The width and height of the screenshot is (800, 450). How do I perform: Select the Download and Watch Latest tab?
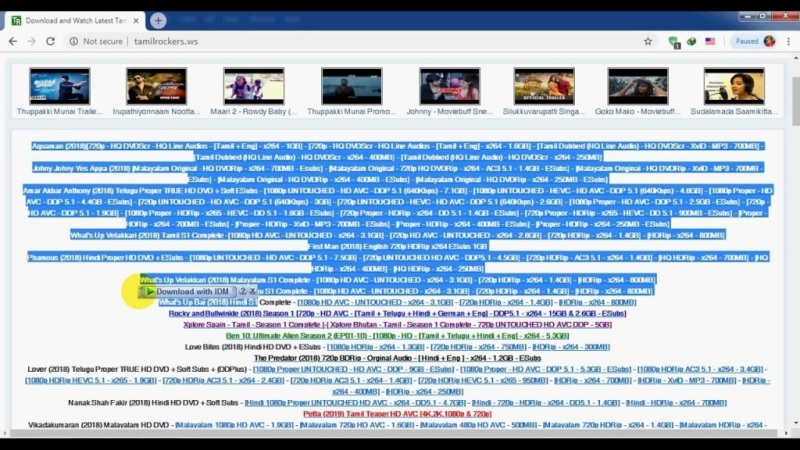tap(74, 20)
